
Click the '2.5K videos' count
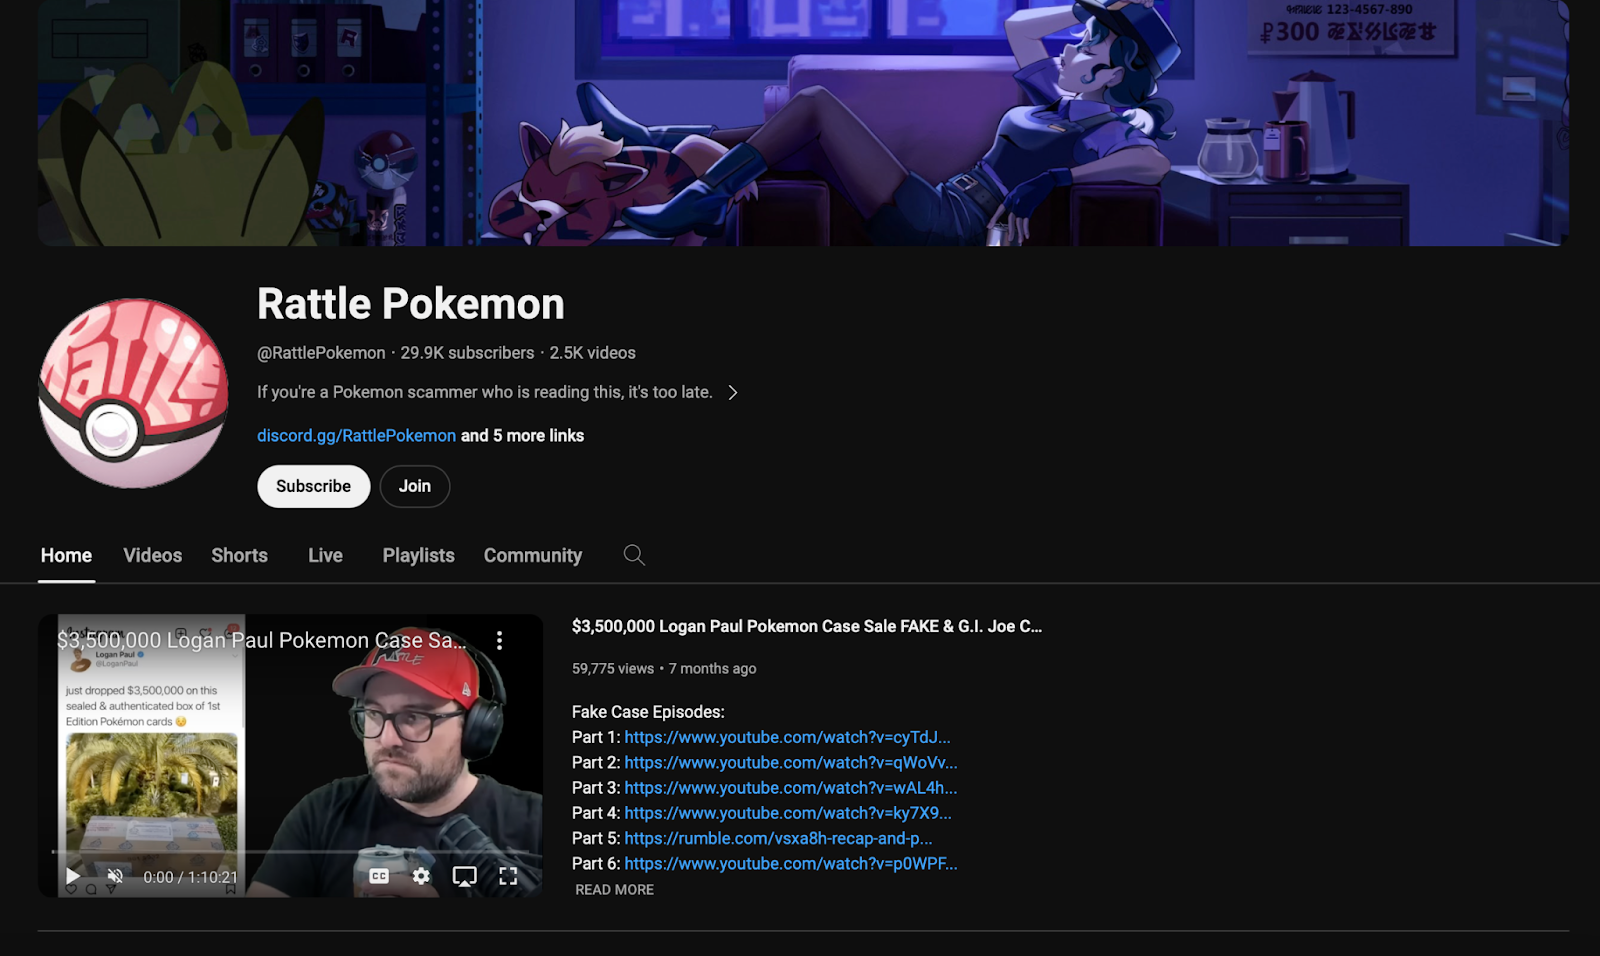tap(592, 353)
